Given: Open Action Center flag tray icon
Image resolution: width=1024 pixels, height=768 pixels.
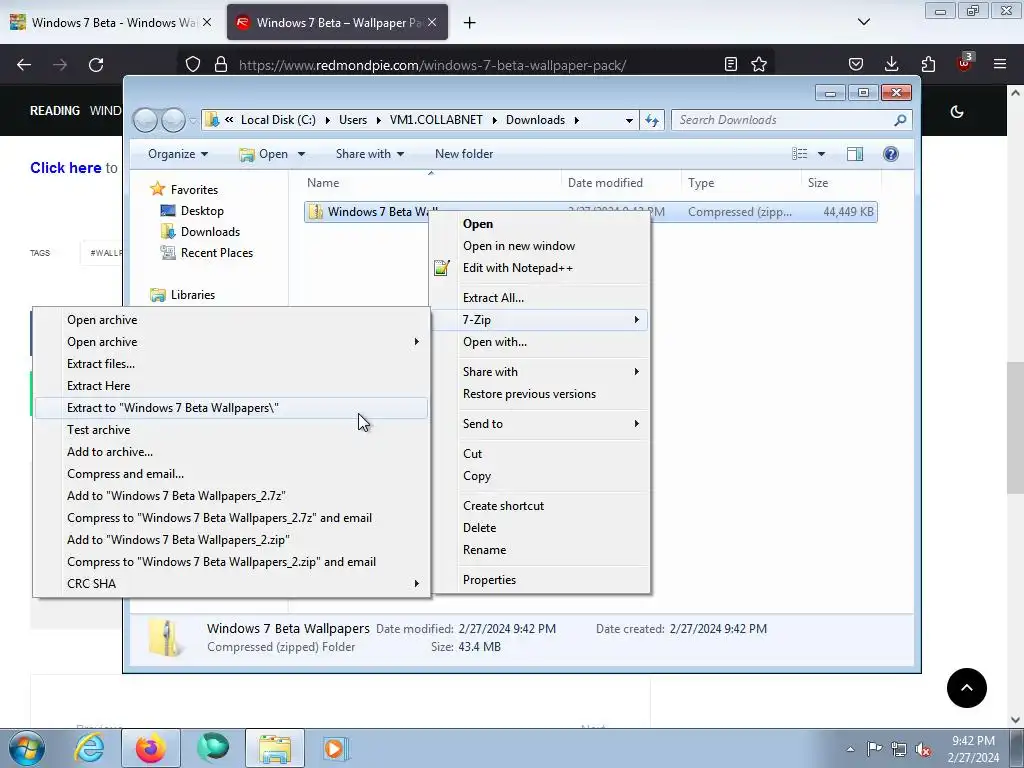Looking at the screenshot, I should [874, 748].
